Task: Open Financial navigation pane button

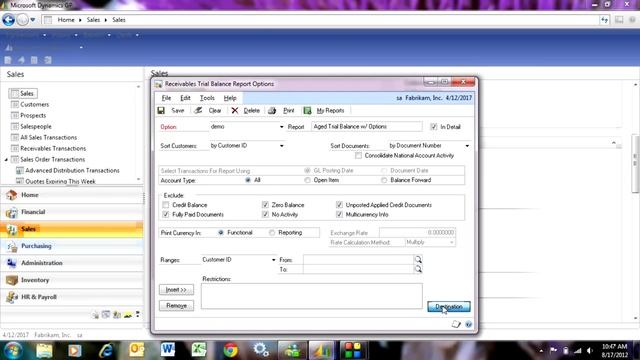Action: point(72,212)
